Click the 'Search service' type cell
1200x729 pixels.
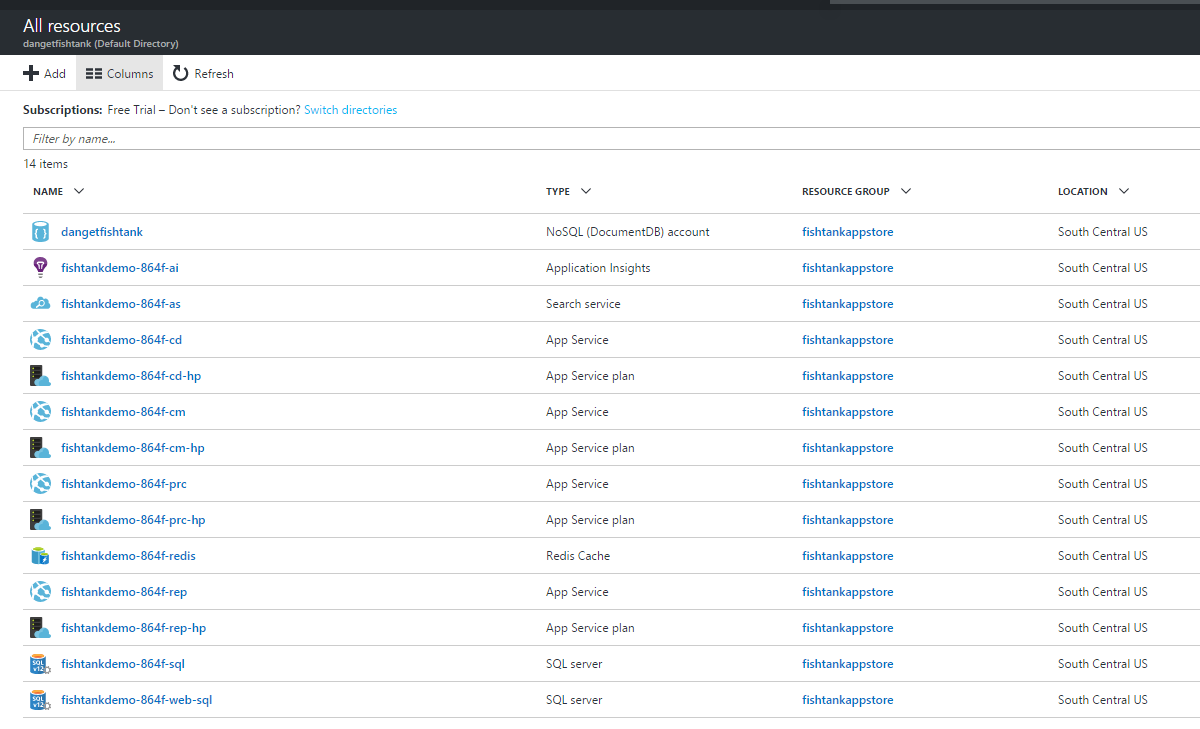coord(583,304)
